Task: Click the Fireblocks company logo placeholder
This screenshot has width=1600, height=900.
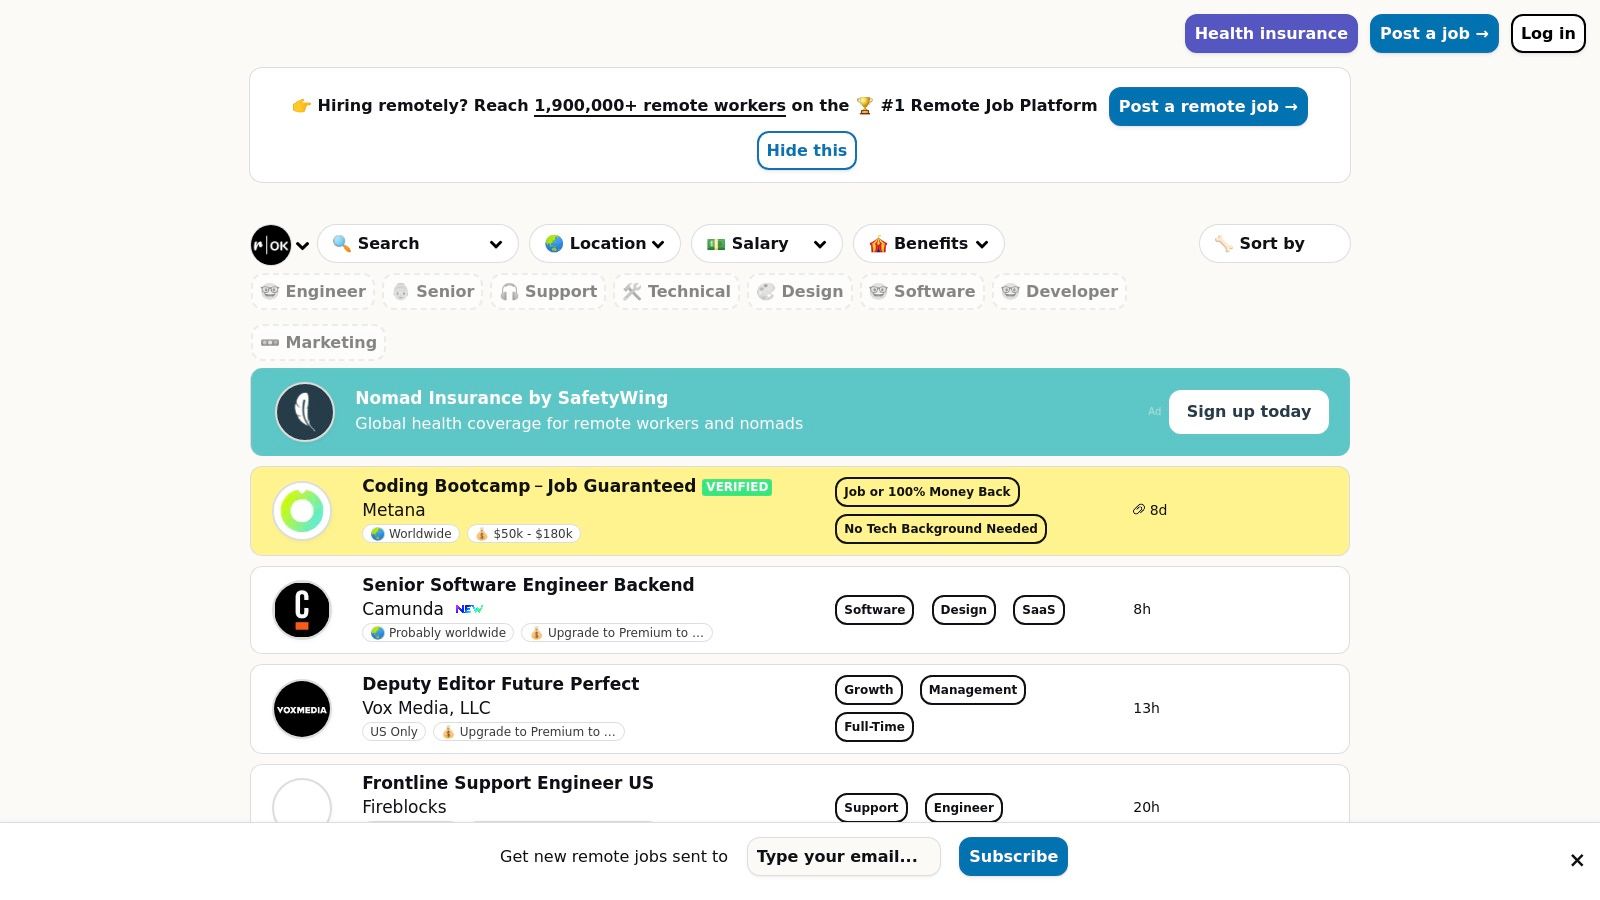Action: [302, 804]
